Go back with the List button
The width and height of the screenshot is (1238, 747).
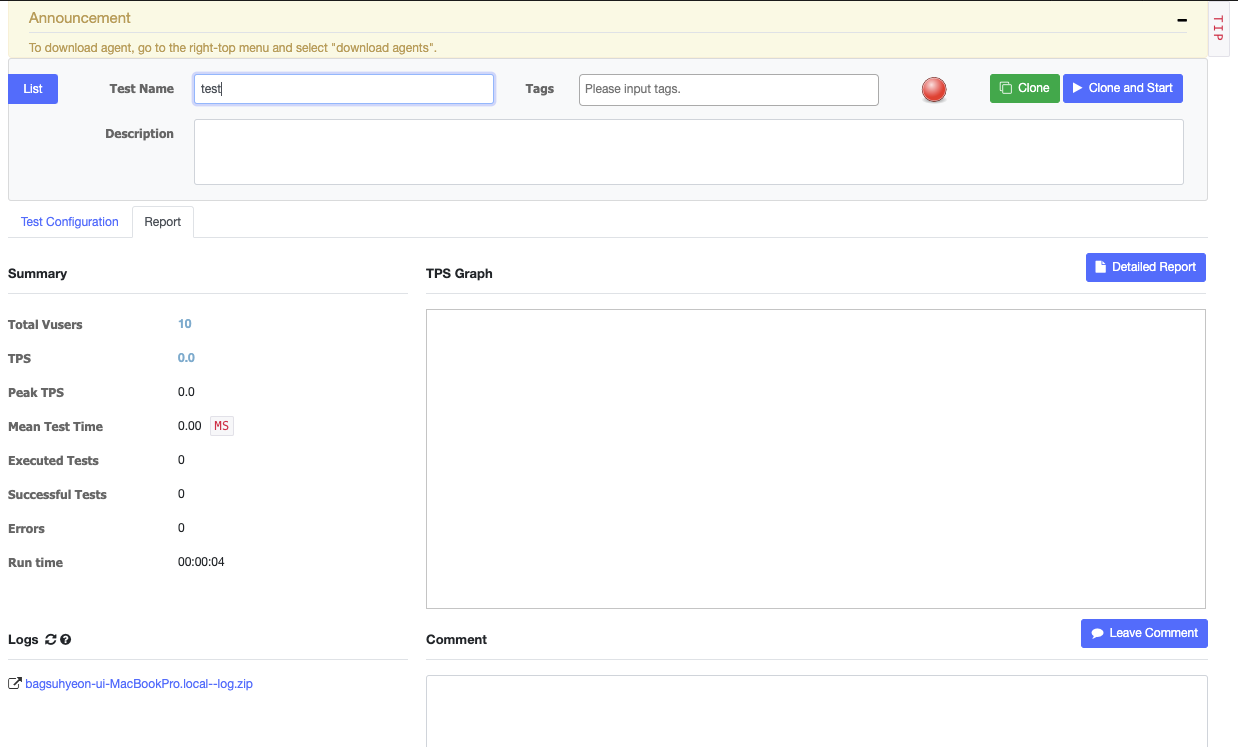pyautogui.click(x=33, y=89)
